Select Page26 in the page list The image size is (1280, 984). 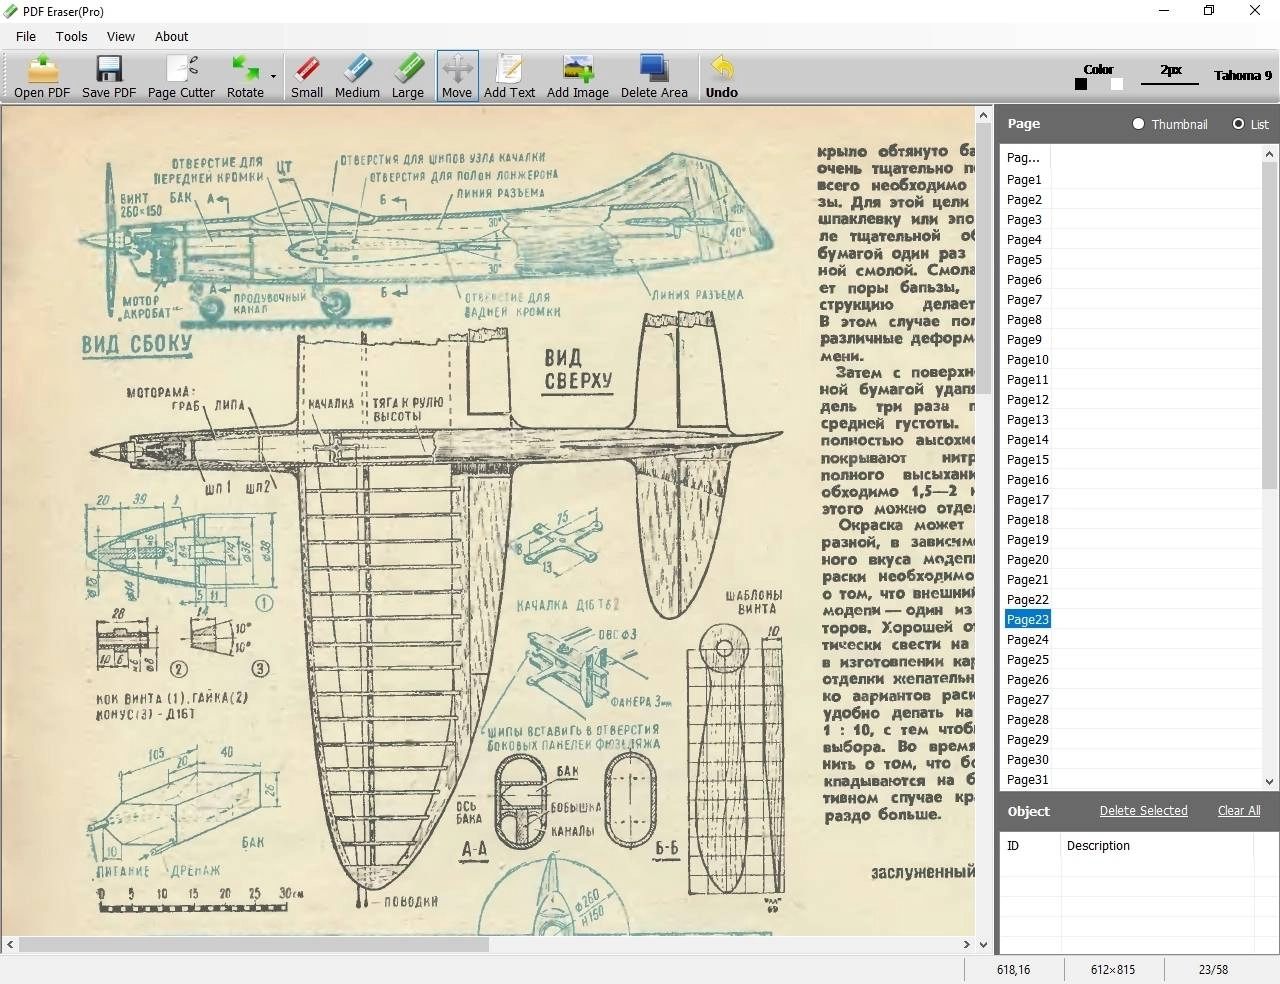[x=1028, y=680]
